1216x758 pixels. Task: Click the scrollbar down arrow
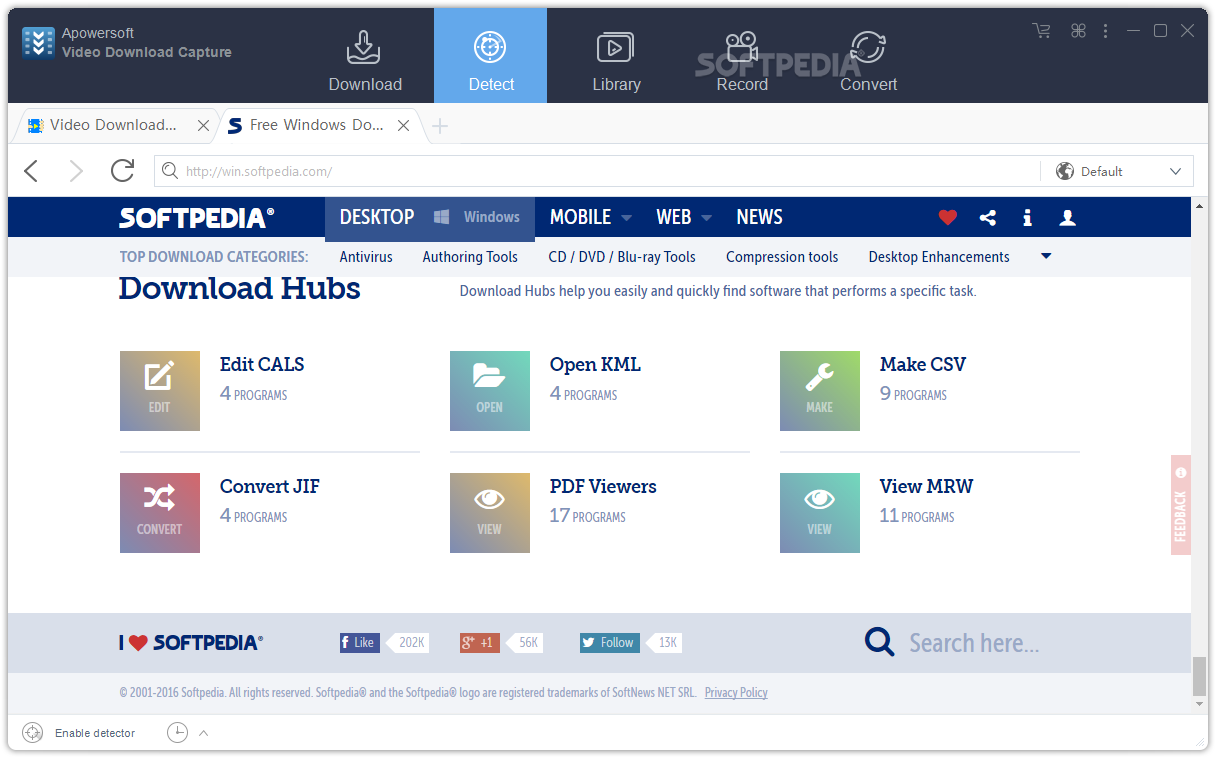[x=1200, y=705]
